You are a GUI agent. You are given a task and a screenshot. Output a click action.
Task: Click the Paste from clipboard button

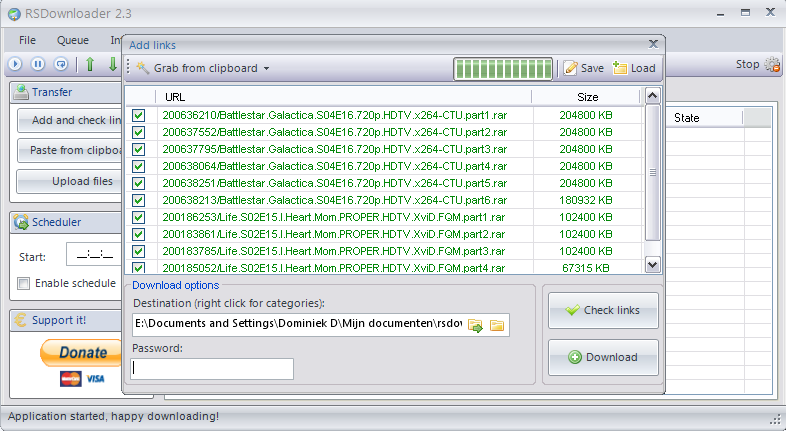[70, 150]
